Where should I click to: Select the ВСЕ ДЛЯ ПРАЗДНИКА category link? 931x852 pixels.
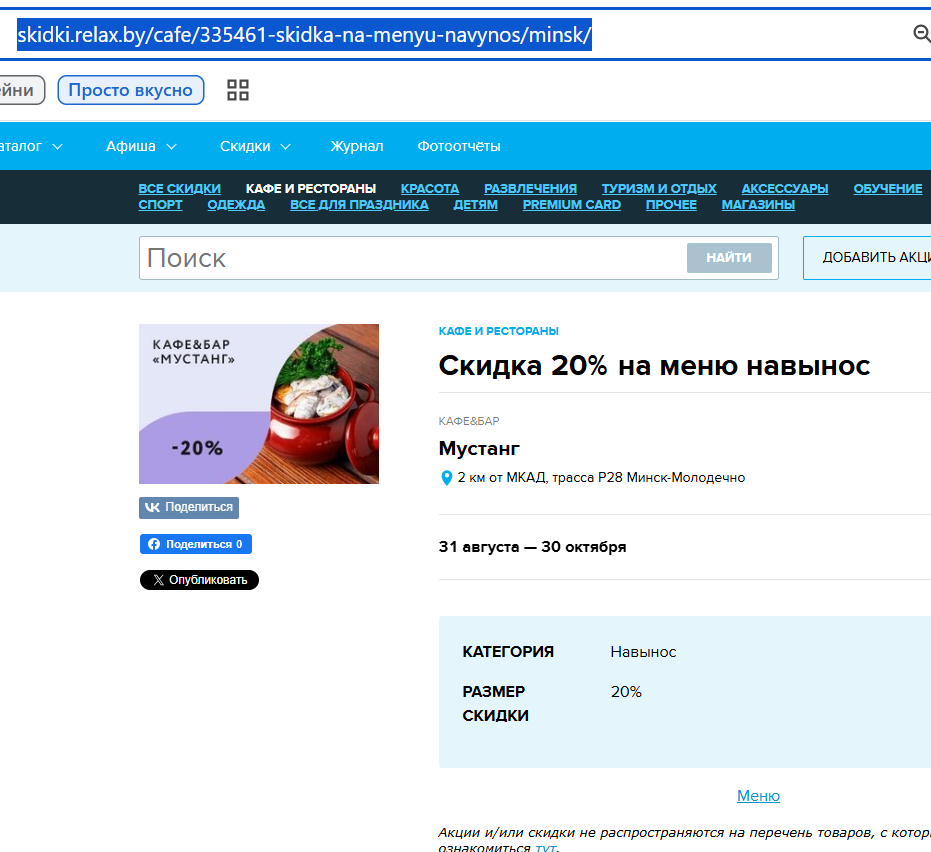pos(359,205)
